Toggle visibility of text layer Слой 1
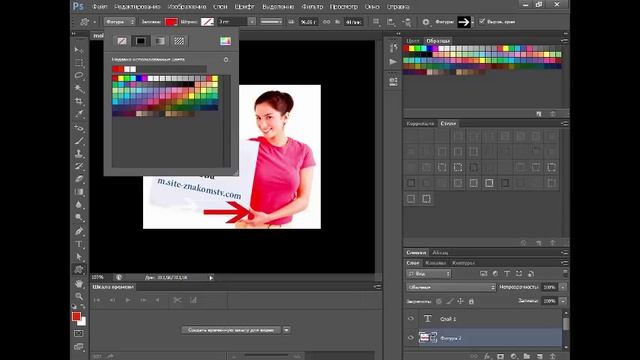Viewport: 640px width, 360px height. (x=411, y=319)
